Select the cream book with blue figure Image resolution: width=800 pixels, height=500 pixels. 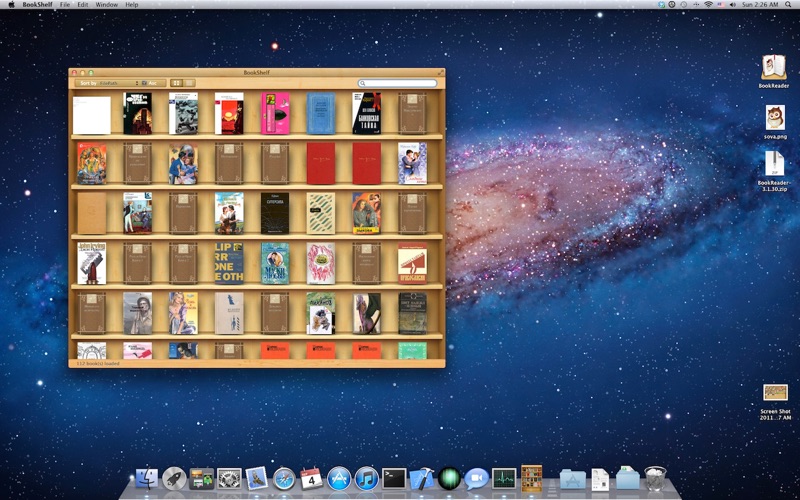(x=229, y=313)
